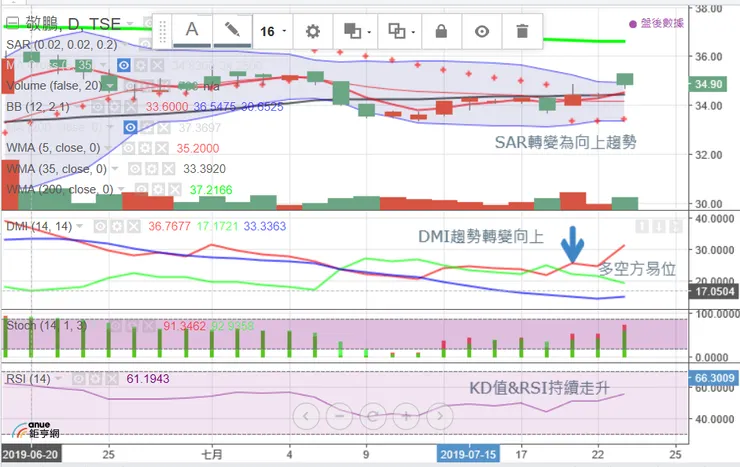Click the 2019-07-15 date marker
The image size is (740, 467).
(x=468, y=454)
